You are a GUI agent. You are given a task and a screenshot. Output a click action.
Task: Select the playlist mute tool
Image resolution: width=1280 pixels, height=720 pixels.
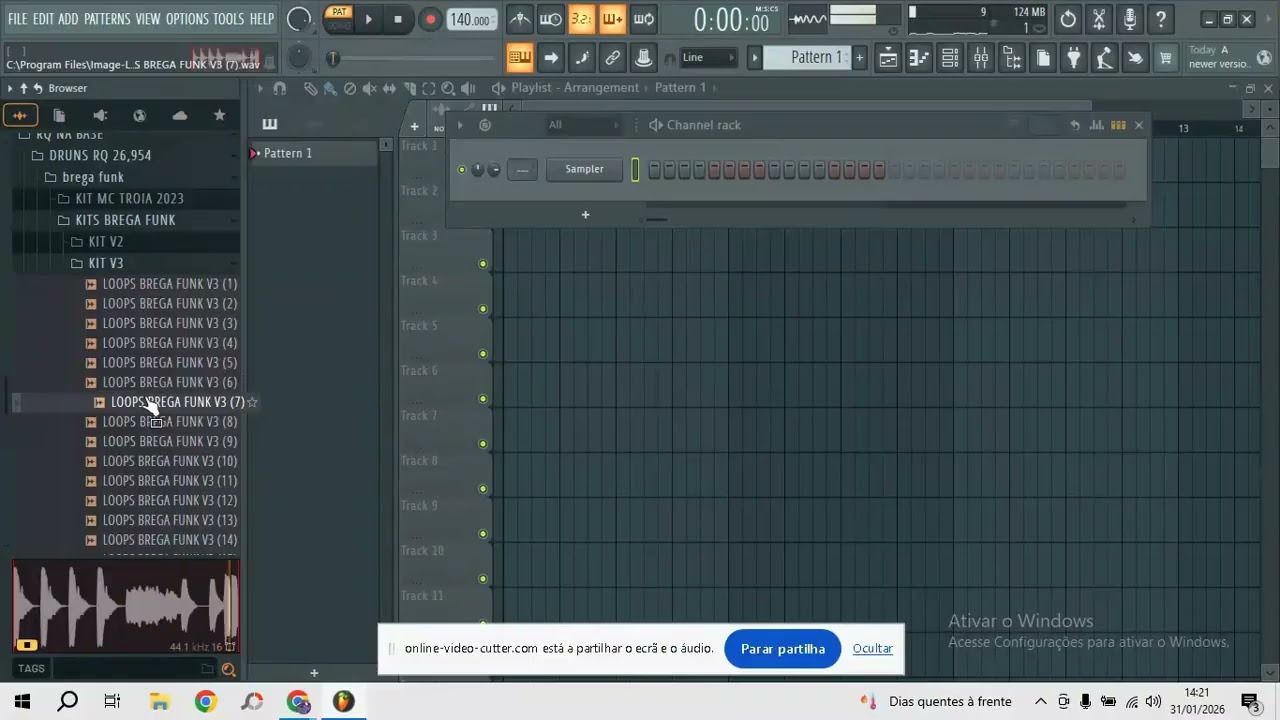[369, 89]
